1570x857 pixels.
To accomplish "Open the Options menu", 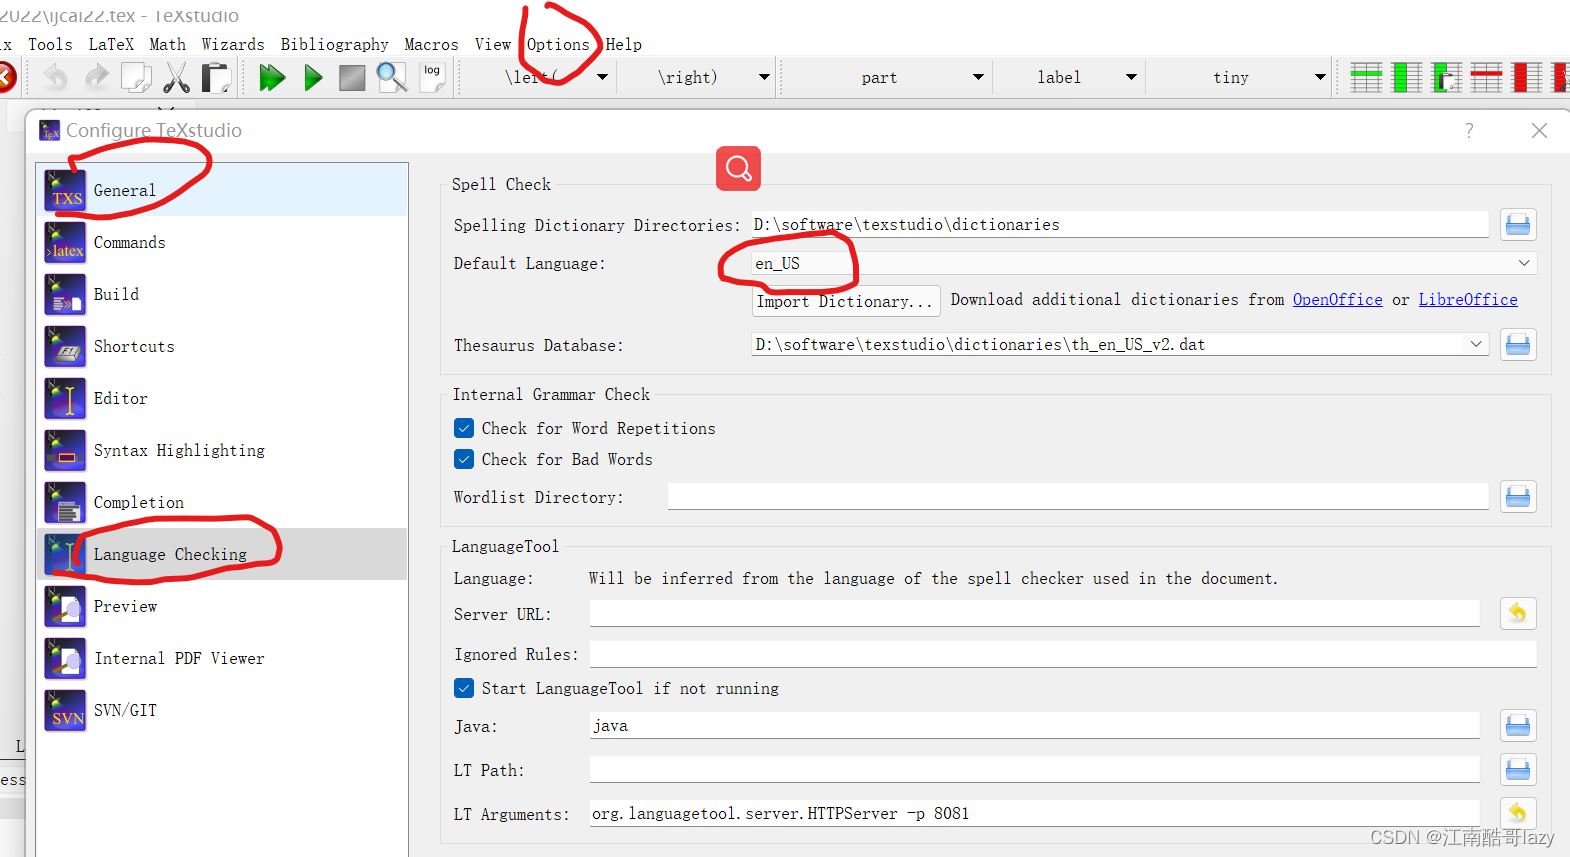I will pos(558,44).
